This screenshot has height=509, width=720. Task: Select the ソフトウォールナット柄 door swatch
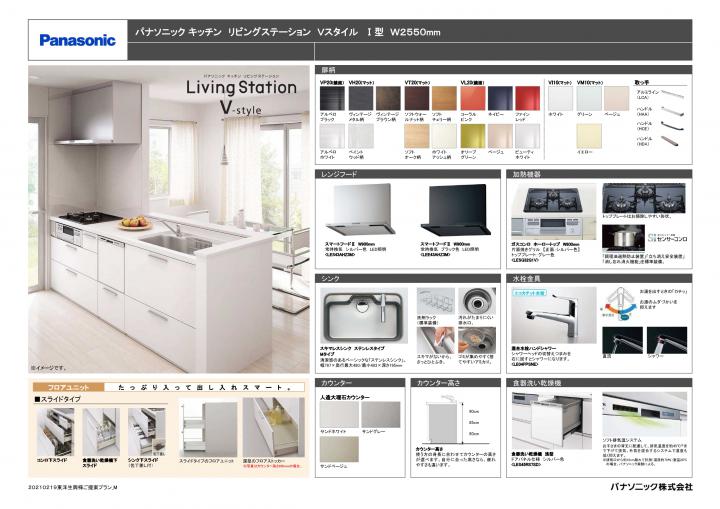pos(417,98)
